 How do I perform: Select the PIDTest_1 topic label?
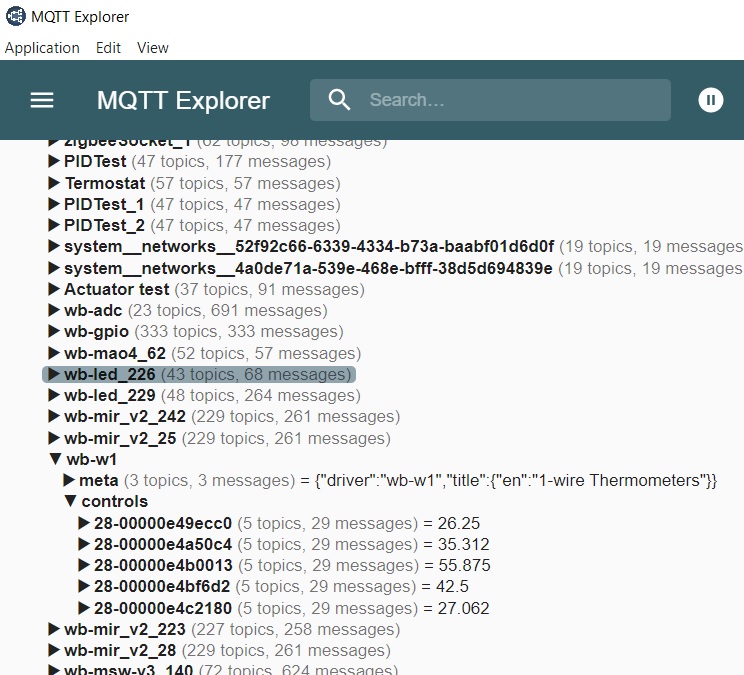104,204
